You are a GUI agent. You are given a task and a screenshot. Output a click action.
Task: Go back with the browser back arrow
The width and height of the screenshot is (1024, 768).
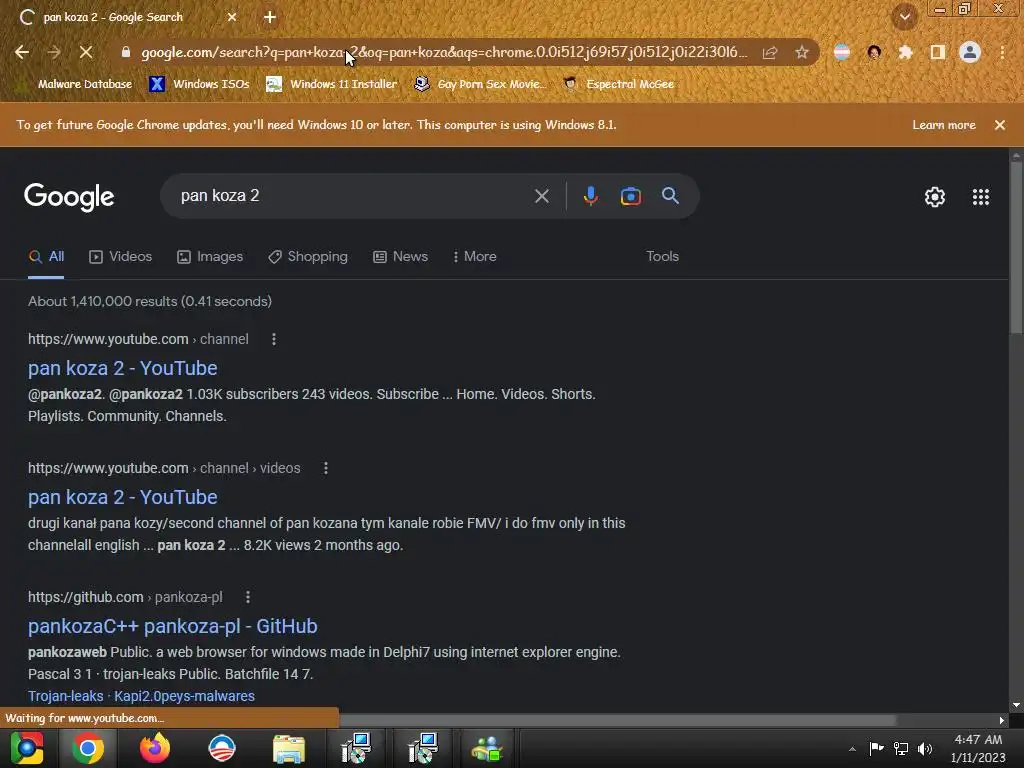pos(22,52)
